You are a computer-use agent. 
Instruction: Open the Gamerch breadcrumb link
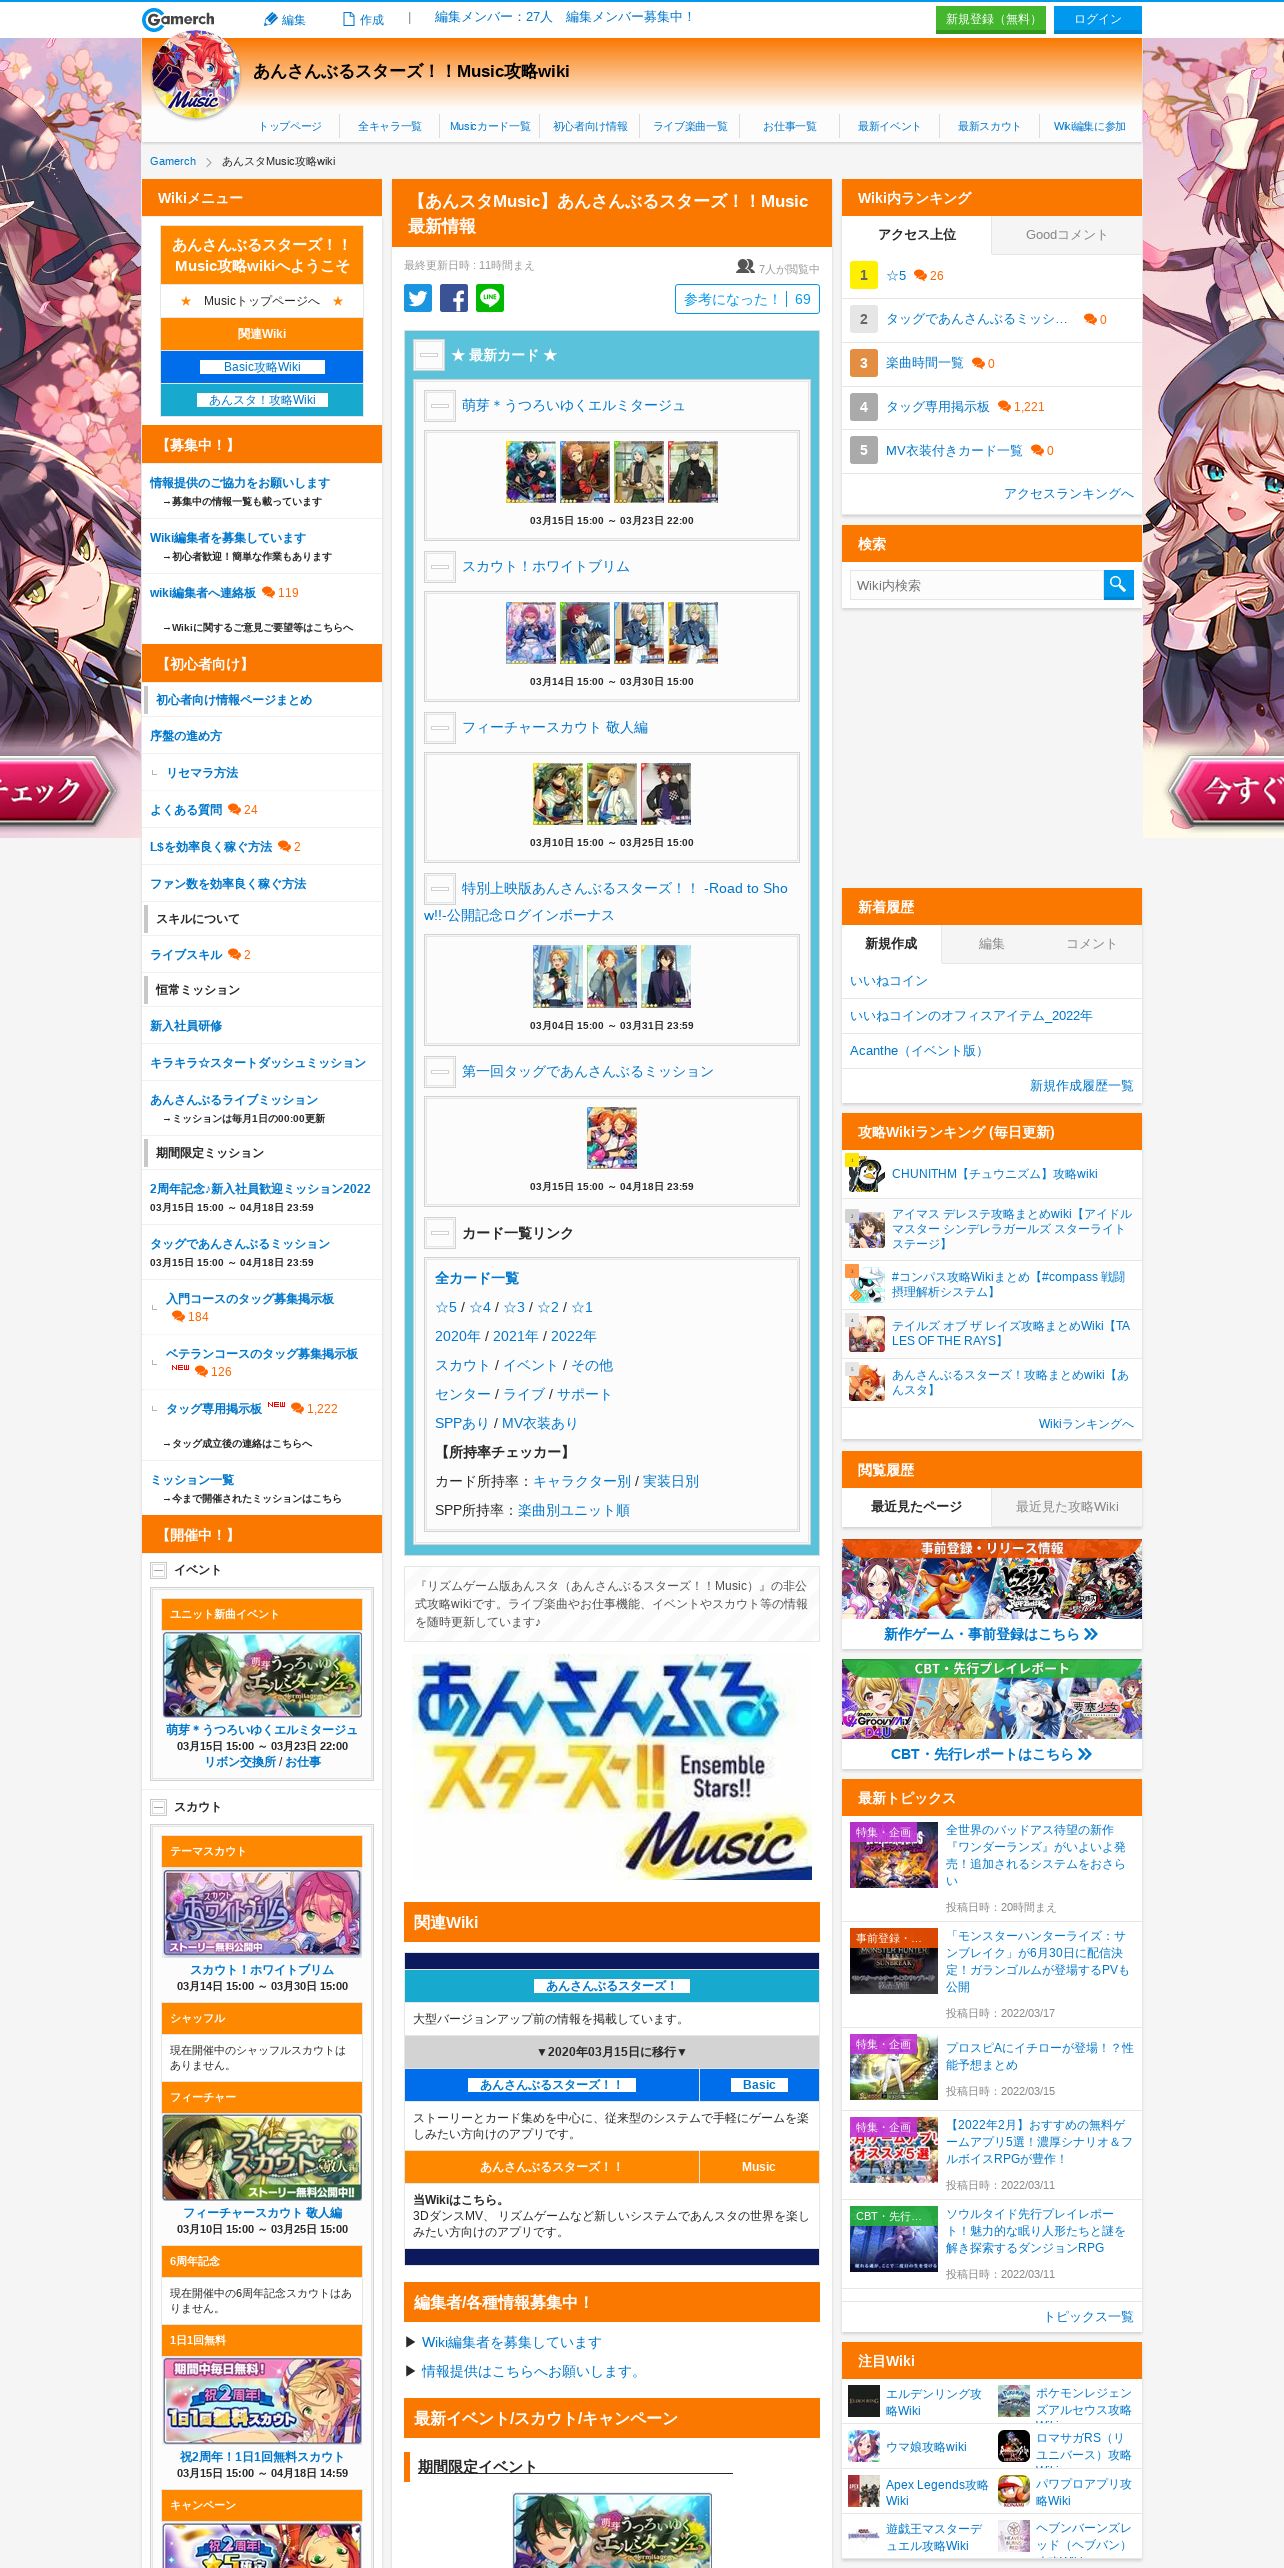click(173, 161)
